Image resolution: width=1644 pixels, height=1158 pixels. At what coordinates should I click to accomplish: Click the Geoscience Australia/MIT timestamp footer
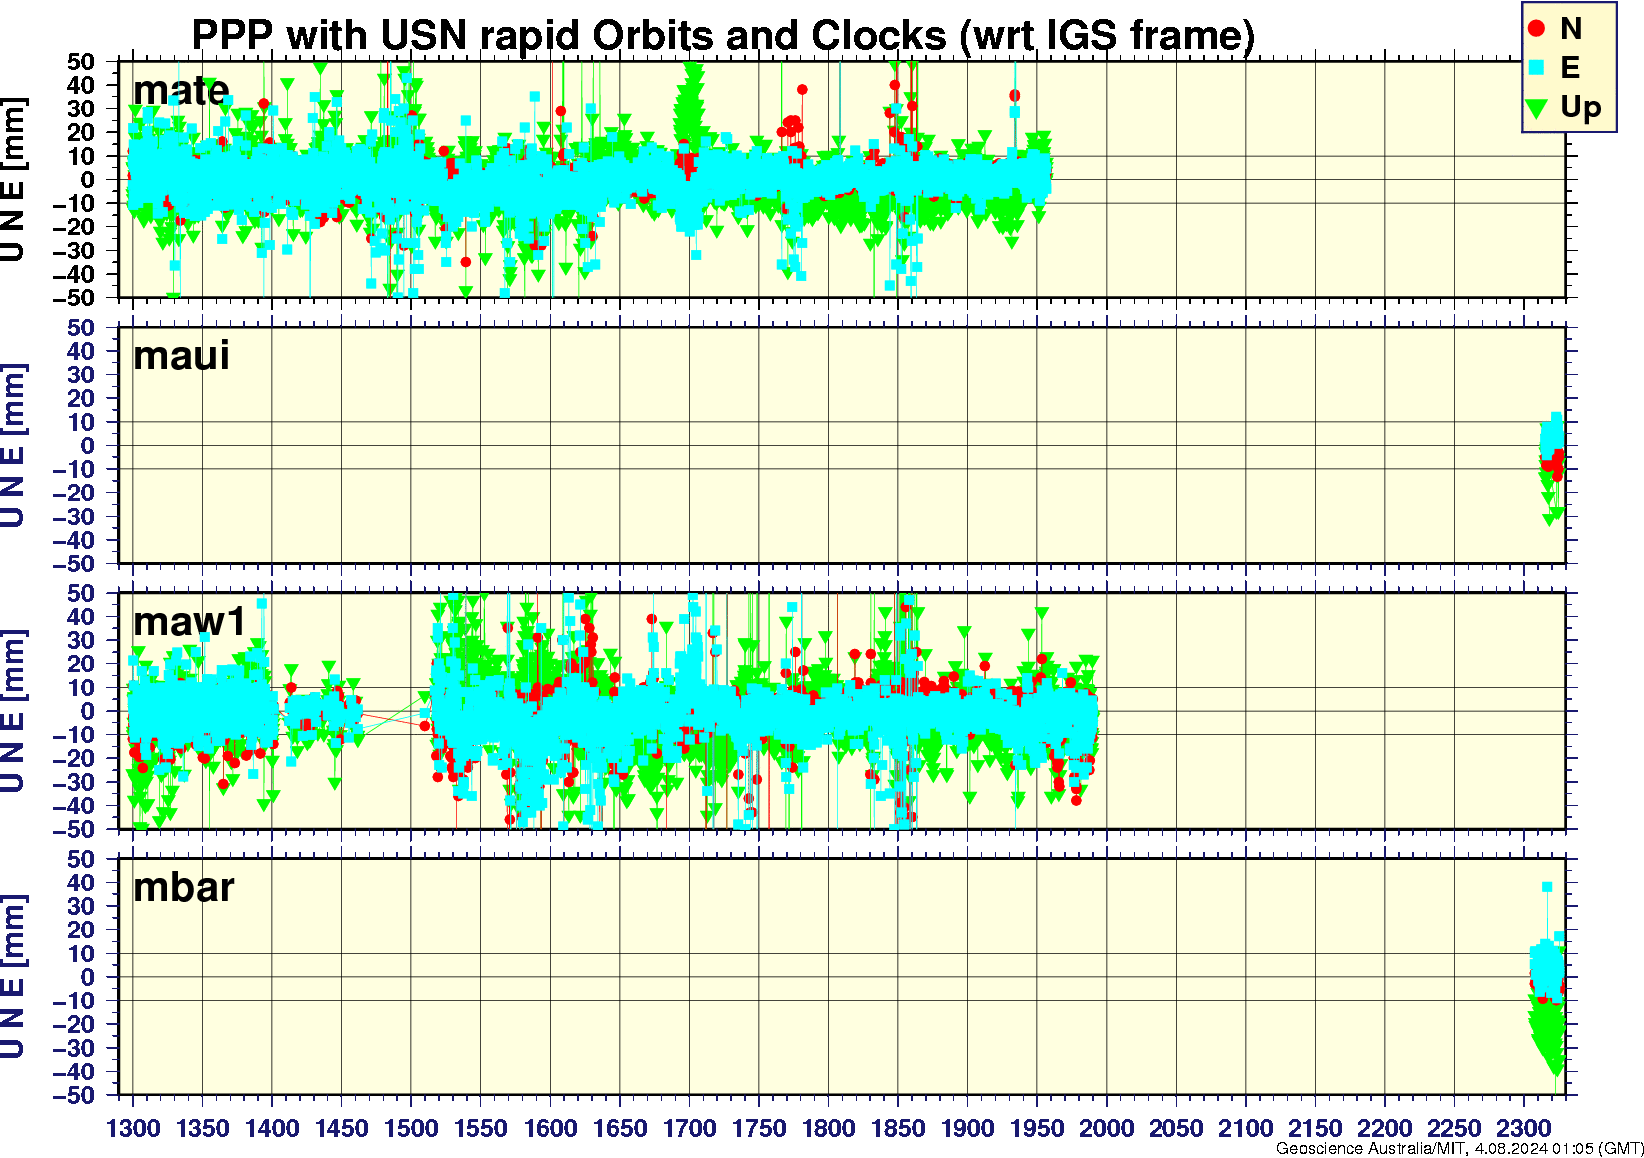(x=1460, y=1149)
